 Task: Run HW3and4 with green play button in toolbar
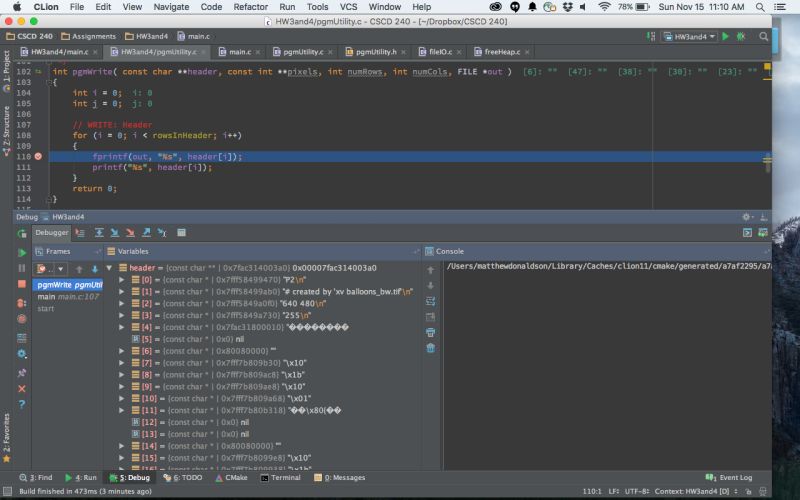click(x=726, y=36)
